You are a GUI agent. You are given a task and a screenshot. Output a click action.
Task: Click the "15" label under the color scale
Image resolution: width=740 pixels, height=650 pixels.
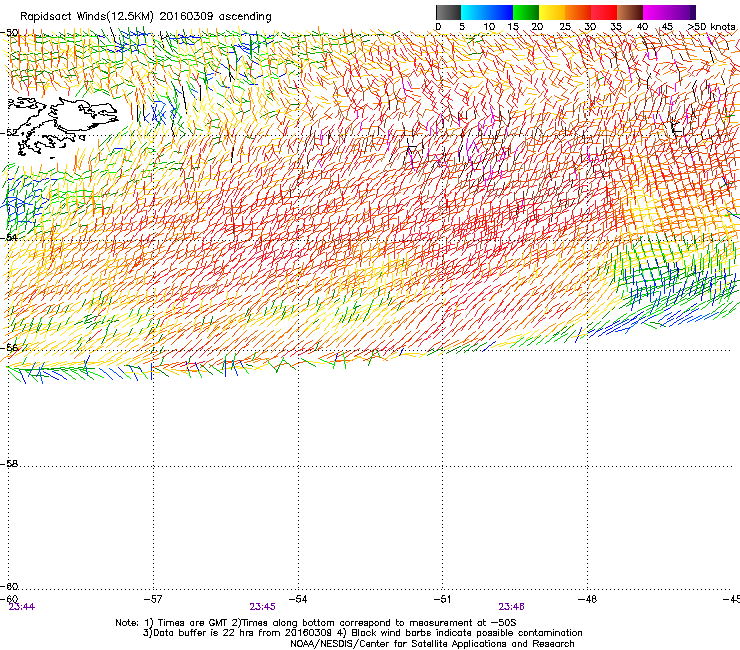click(513, 27)
